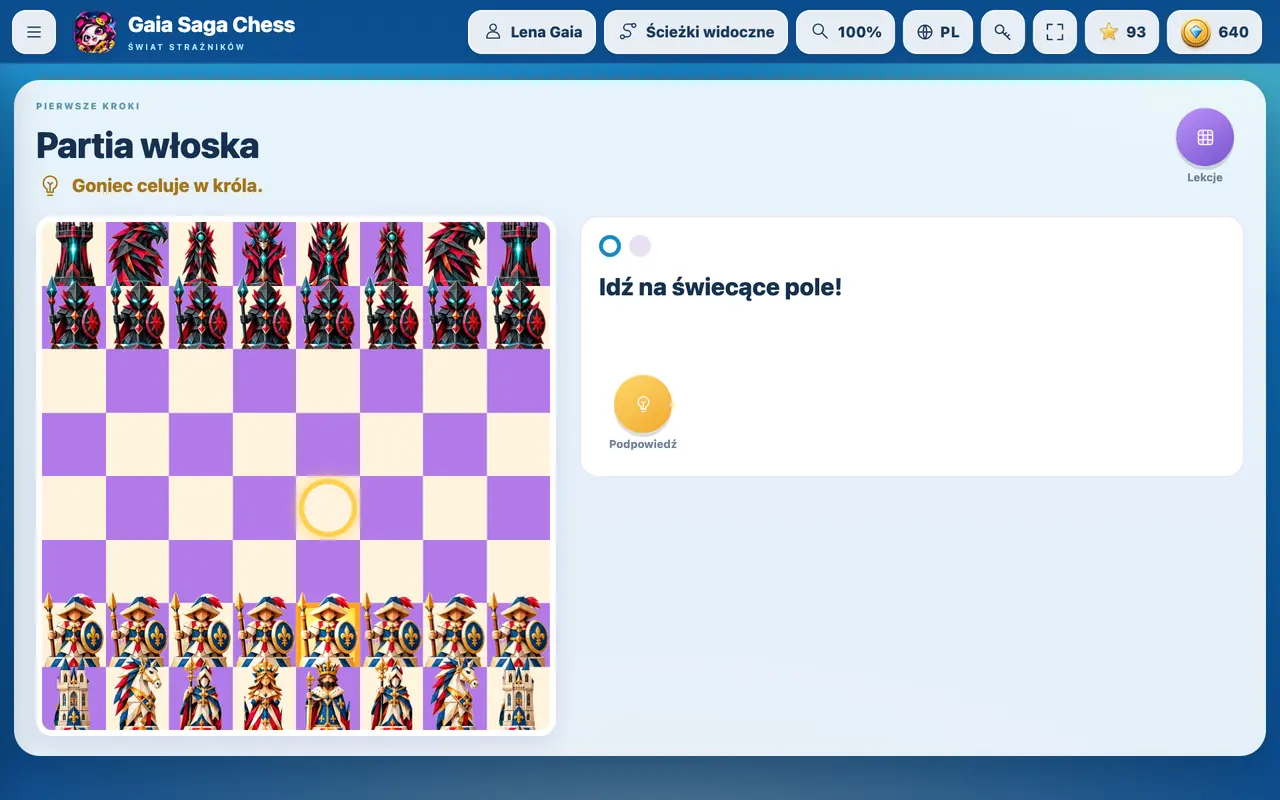Open the 100% zoom control
1280x800 pixels.
845,32
